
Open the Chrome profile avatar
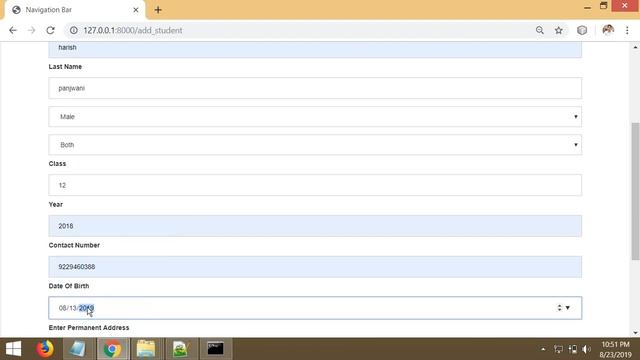608,30
